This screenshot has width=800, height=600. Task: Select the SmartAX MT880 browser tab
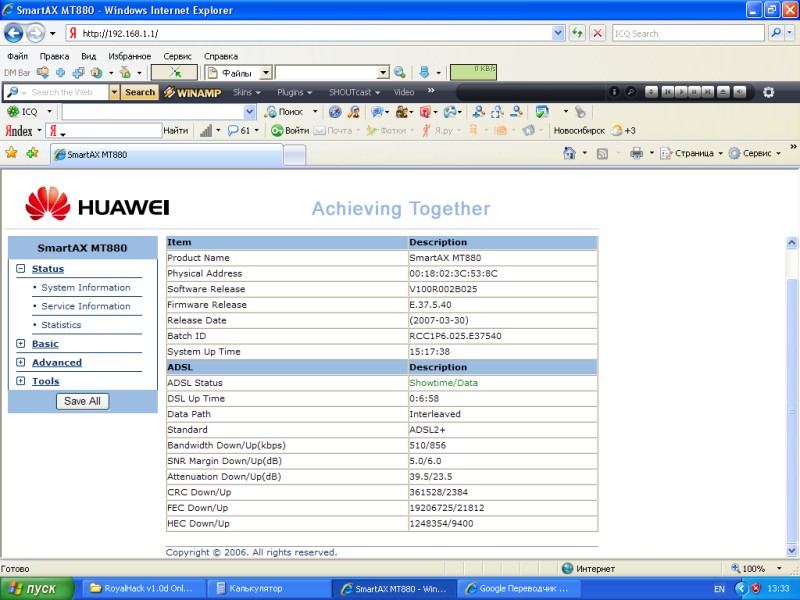tap(166, 155)
